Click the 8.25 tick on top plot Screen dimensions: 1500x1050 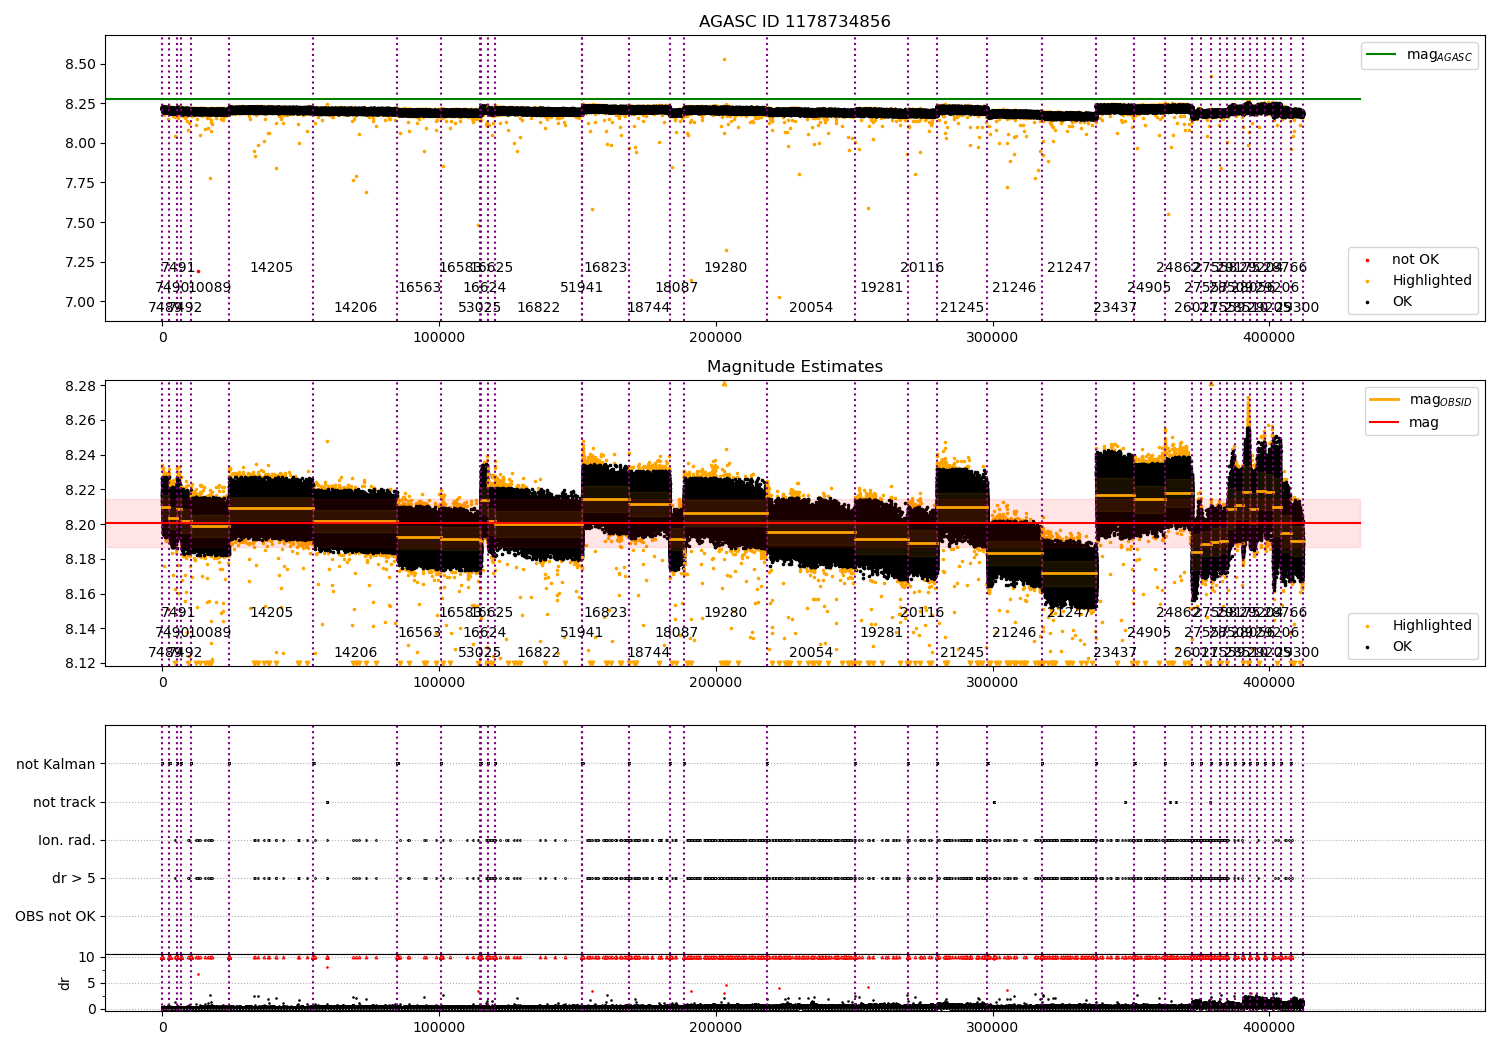(80, 104)
